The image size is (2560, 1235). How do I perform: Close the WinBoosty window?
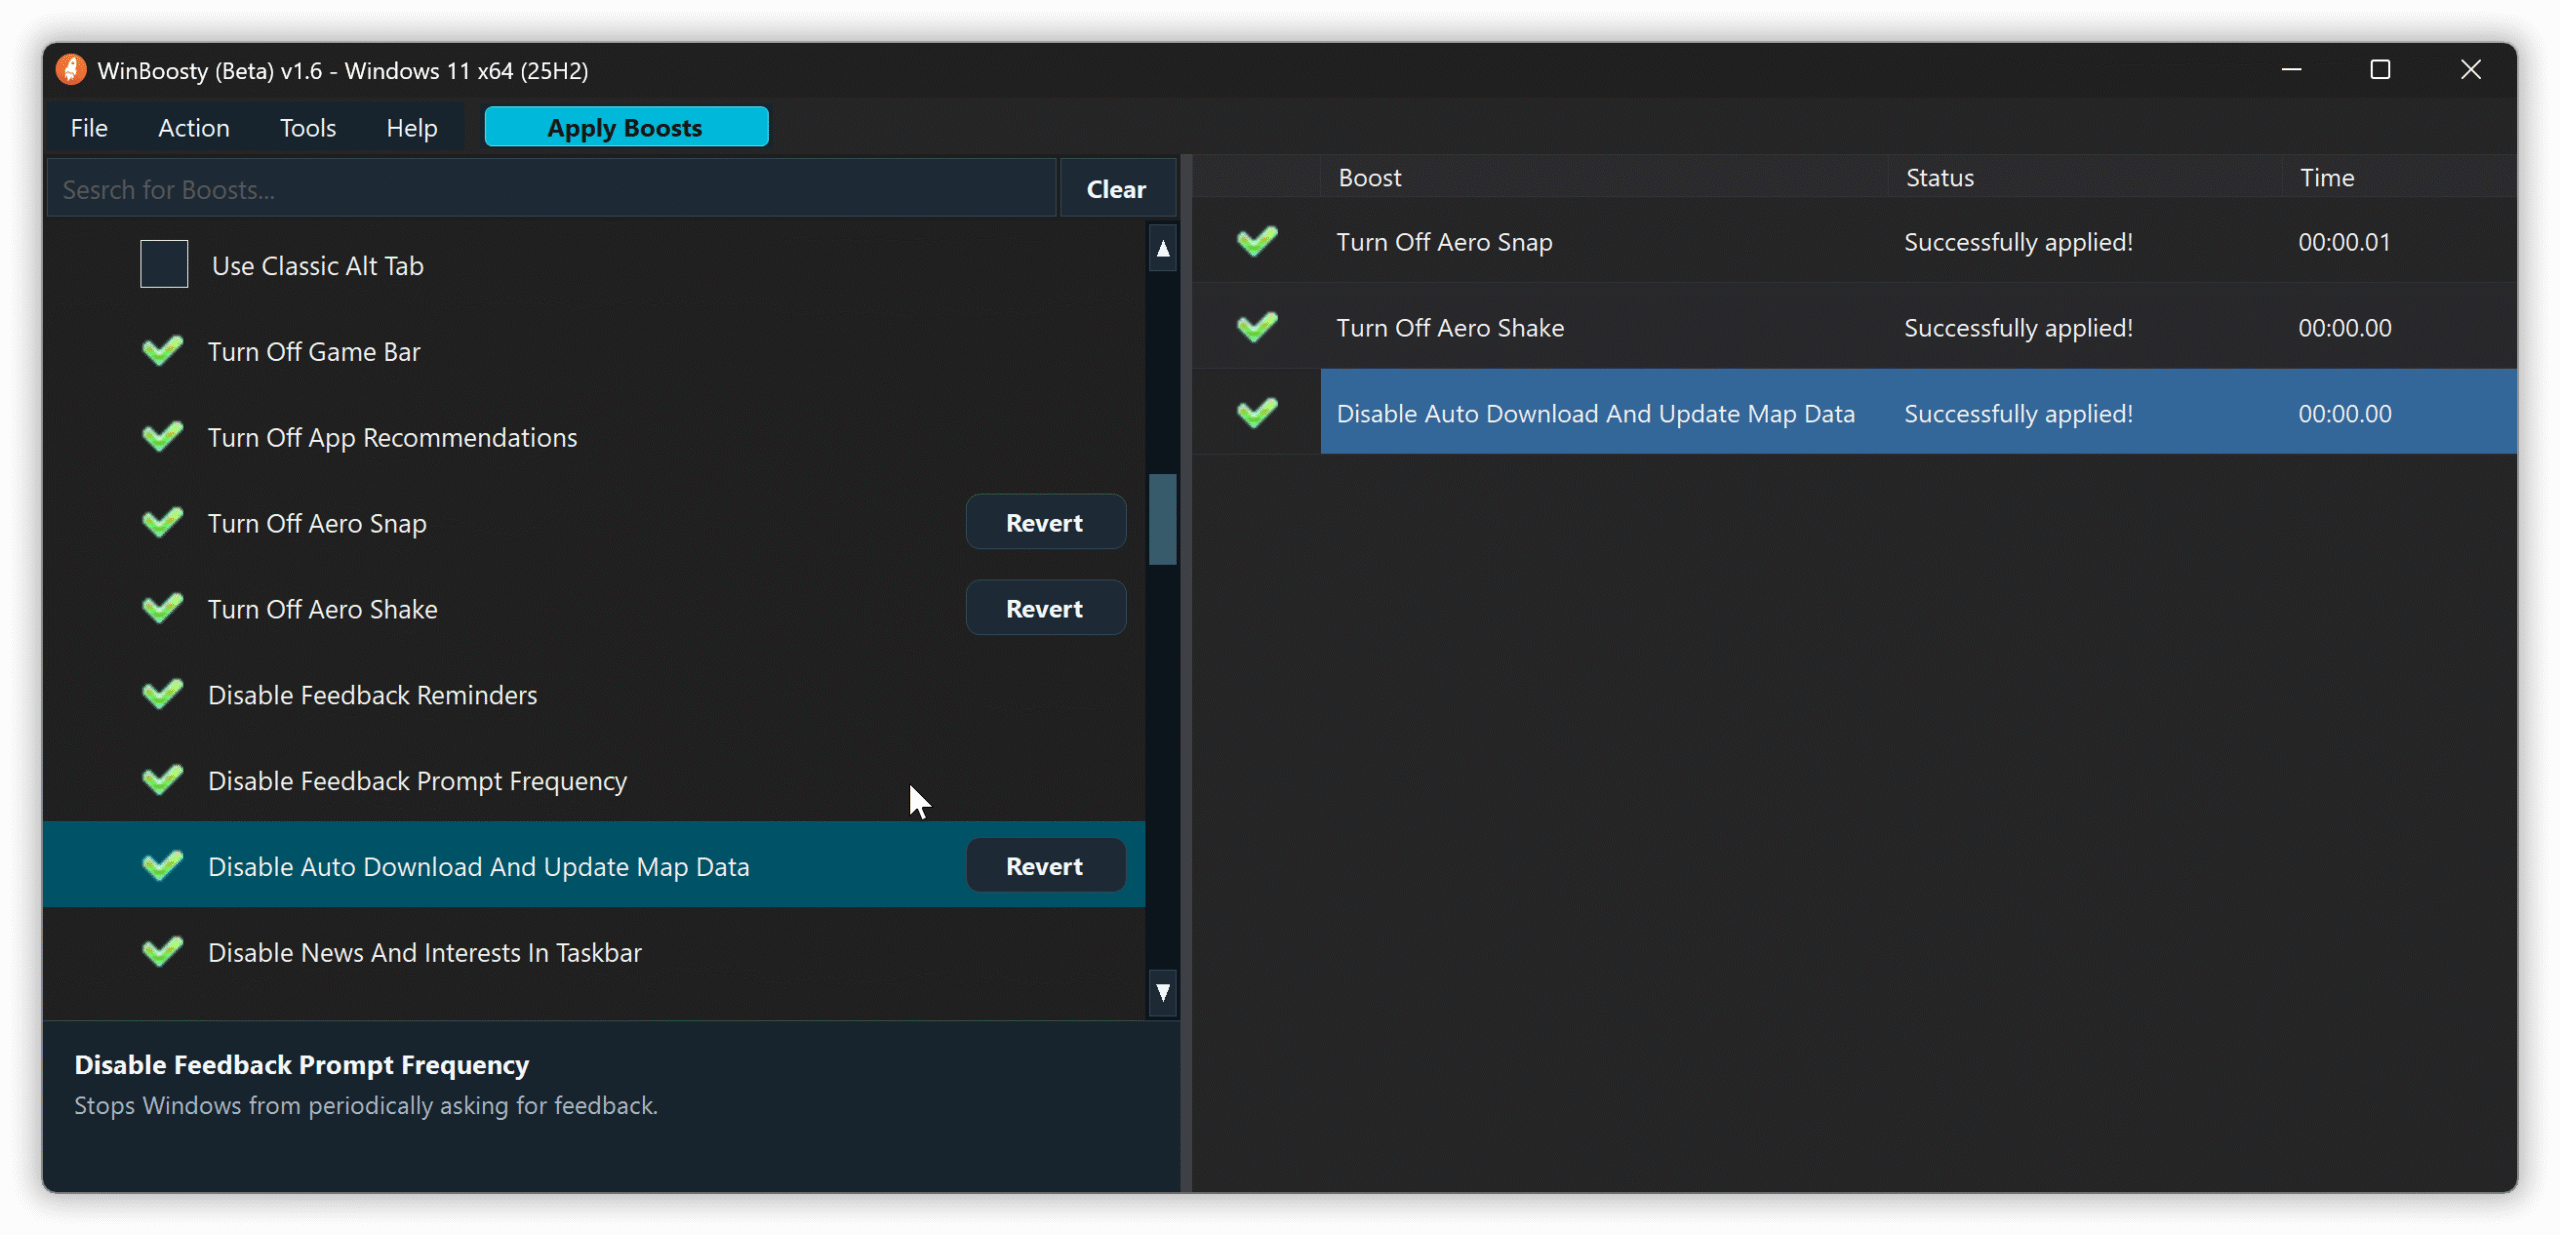[2470, 70]
